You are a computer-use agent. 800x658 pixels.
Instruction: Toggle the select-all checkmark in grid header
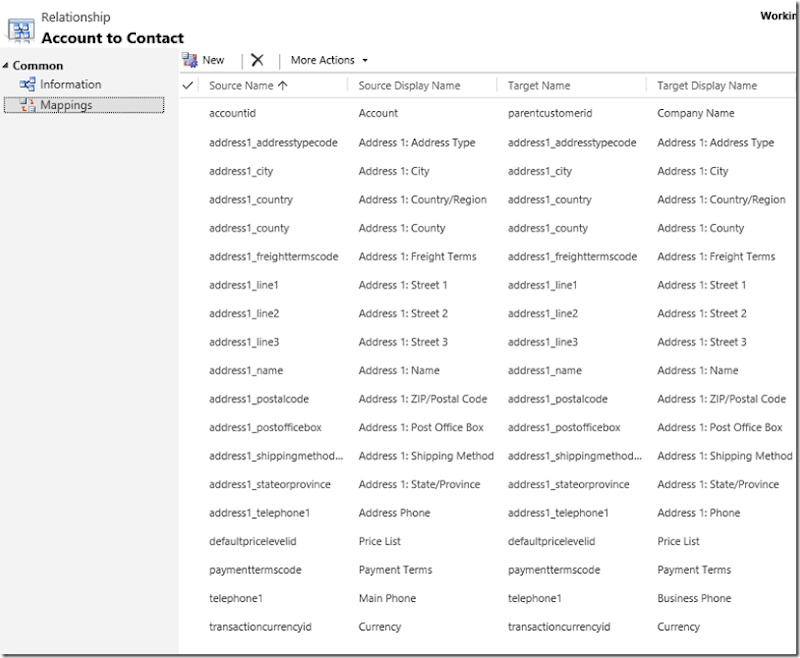coord(189,86)
